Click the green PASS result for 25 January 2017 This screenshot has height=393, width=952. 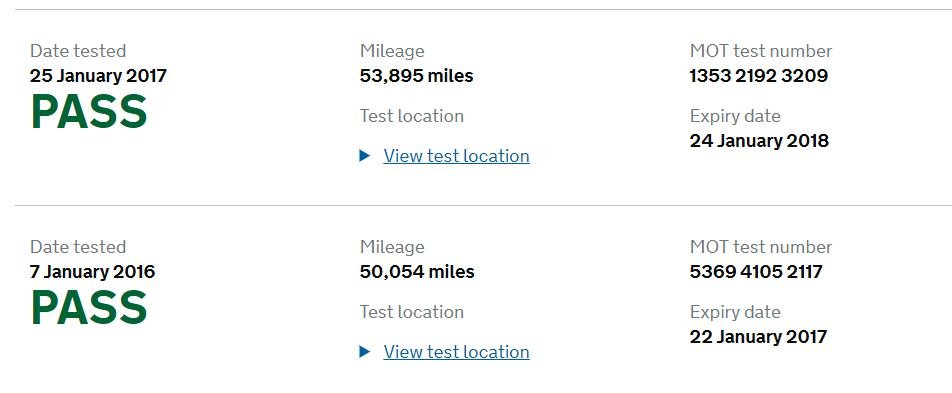click(x=89, y=112)
